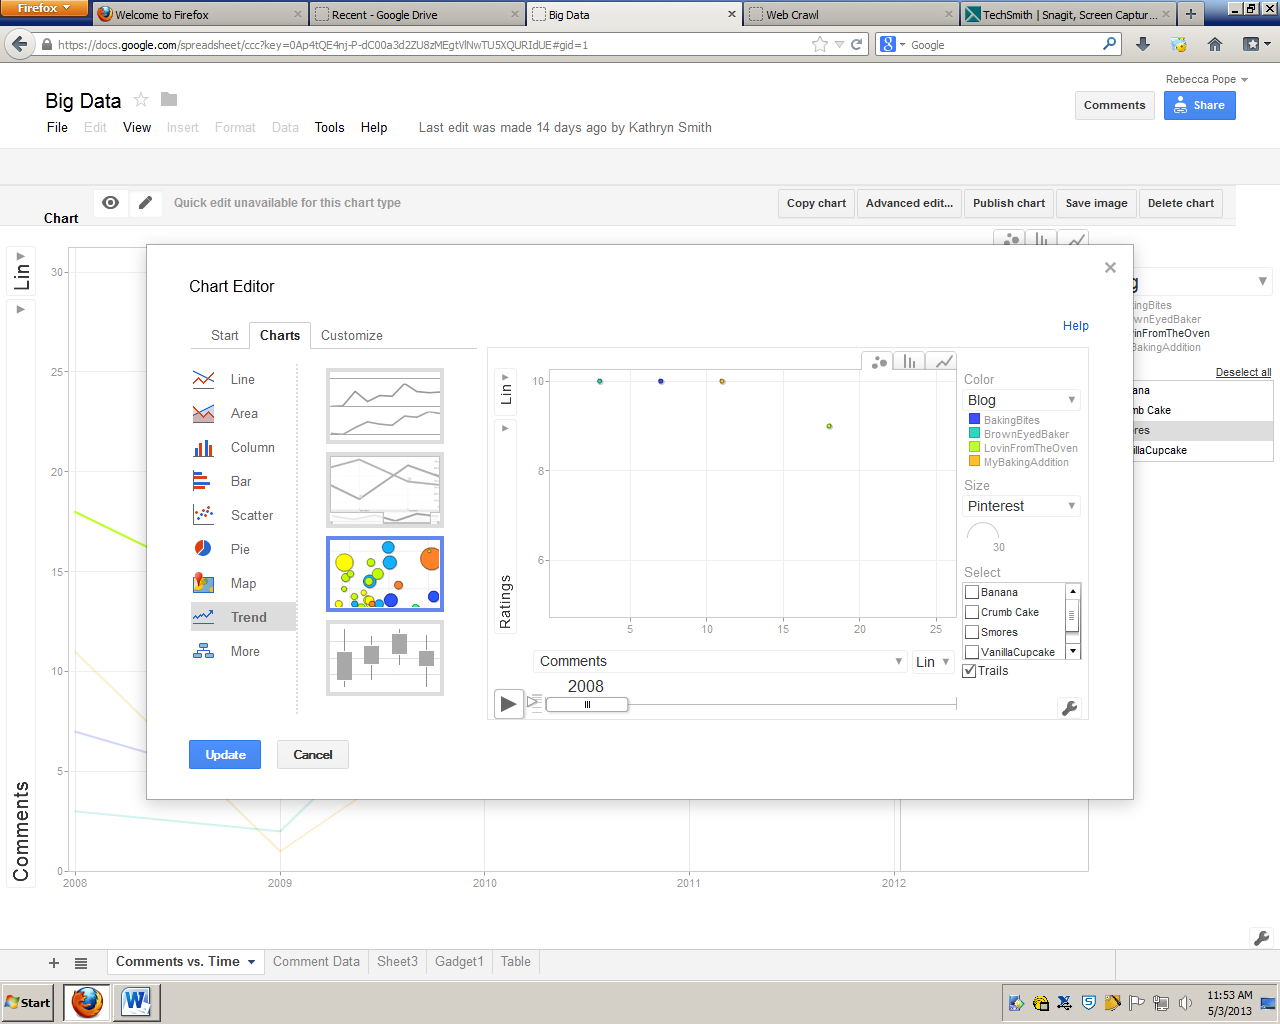Click the Firefox taskbar icon
This screenshot has height=1024, width=1280.
(x=87, y=1002)
